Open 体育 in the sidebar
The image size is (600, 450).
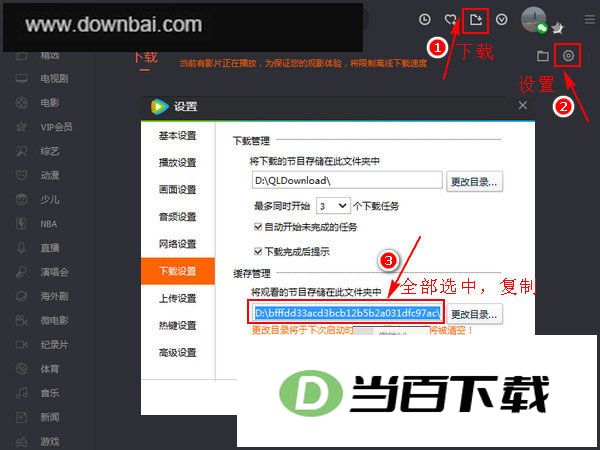[50, 369]
